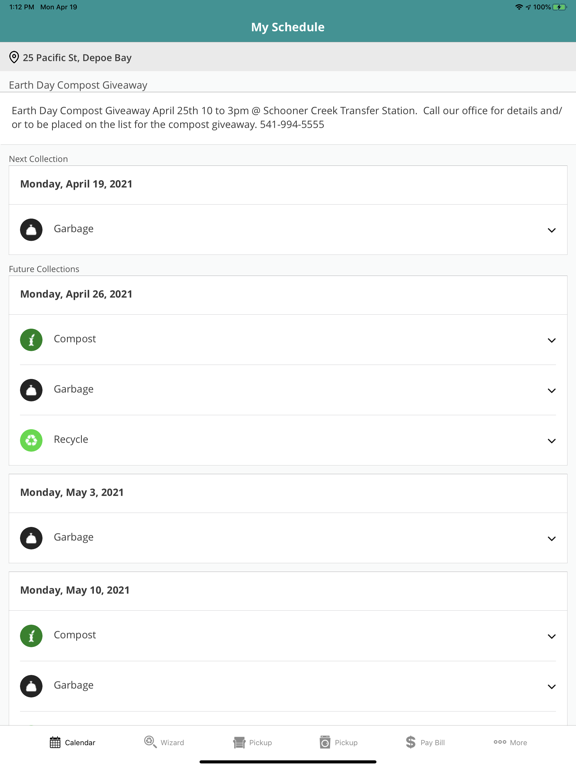Screen dimensions: 576x768
Task: Open Wizard search in bottom bar
Action: [164, 742]
